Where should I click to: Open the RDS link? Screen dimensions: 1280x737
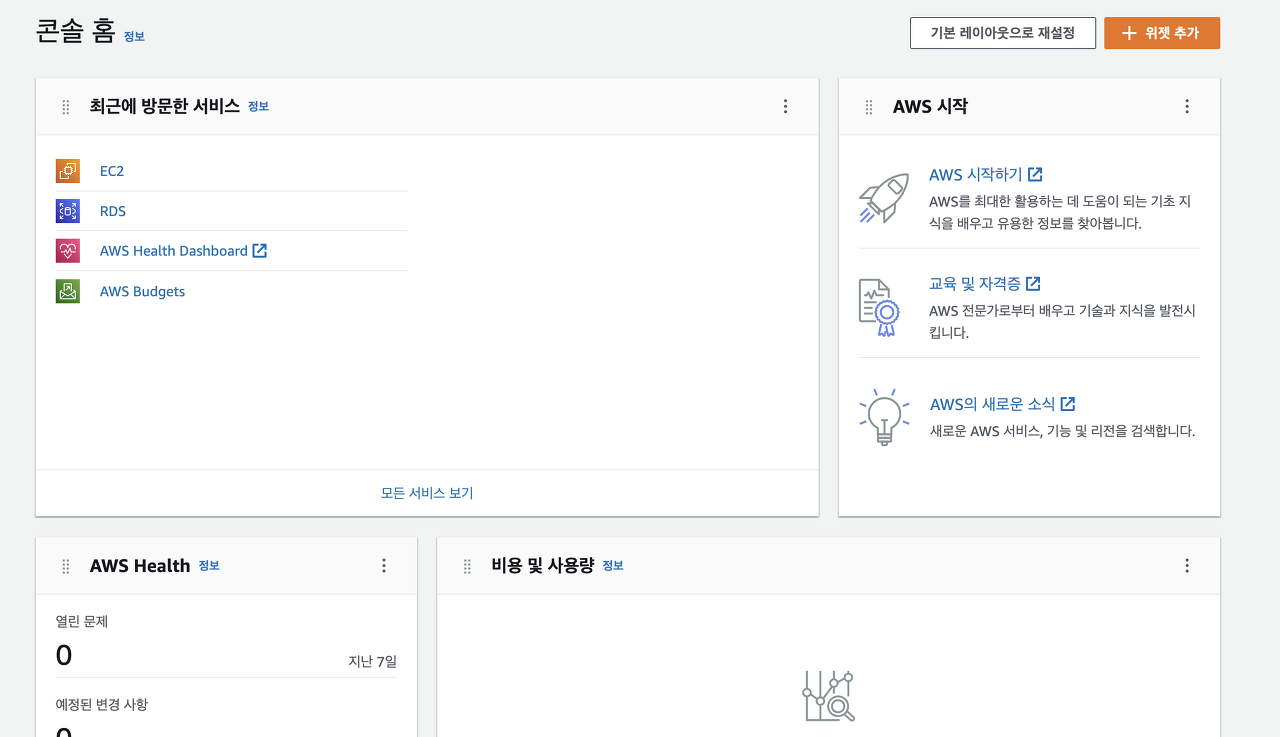click(113, 211)
